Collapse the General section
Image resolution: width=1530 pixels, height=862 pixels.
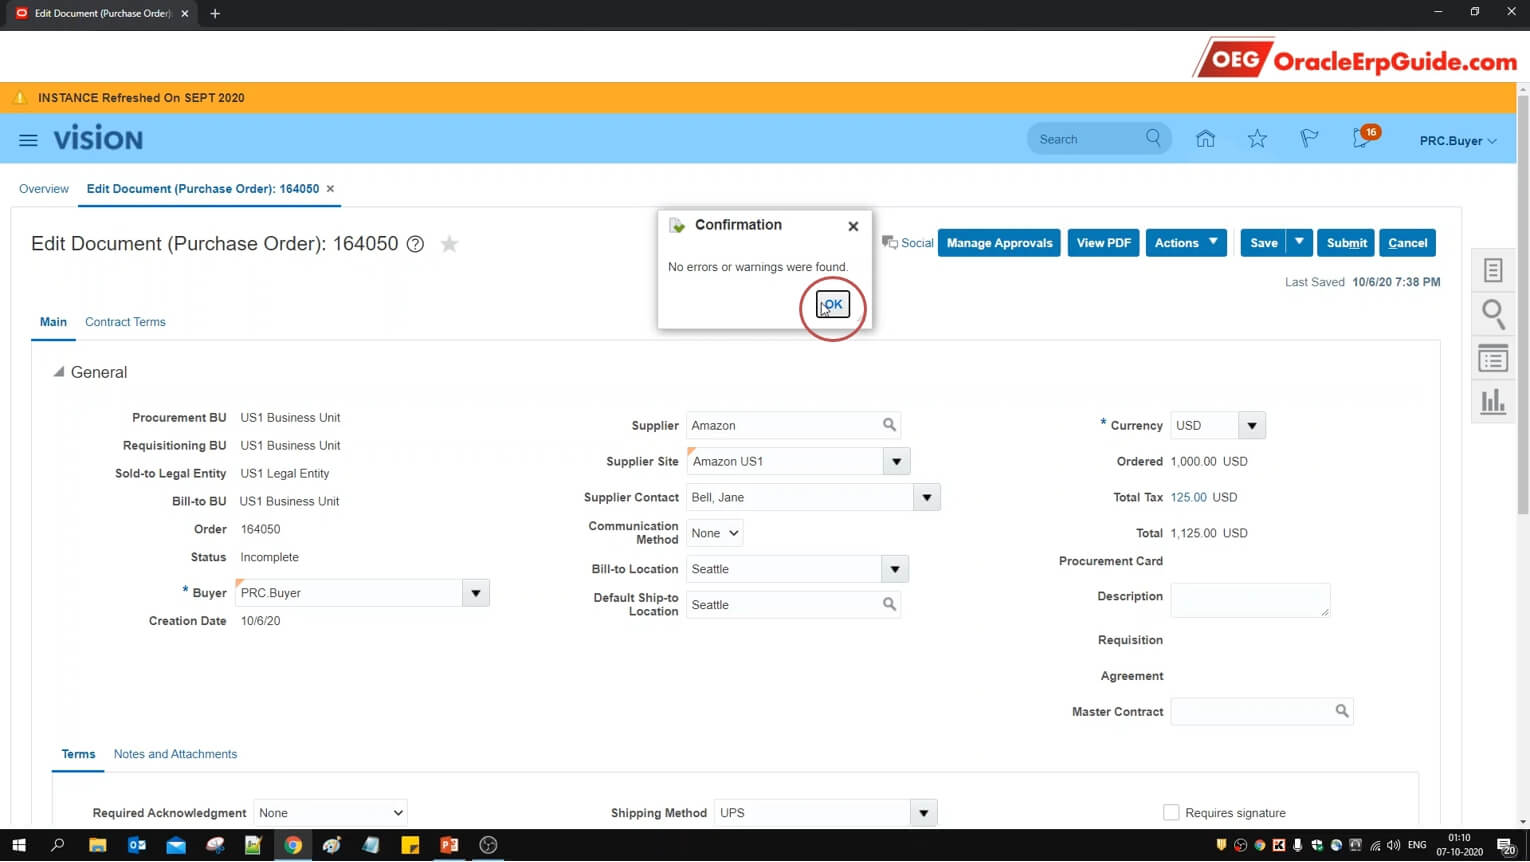tap(59, 372)
